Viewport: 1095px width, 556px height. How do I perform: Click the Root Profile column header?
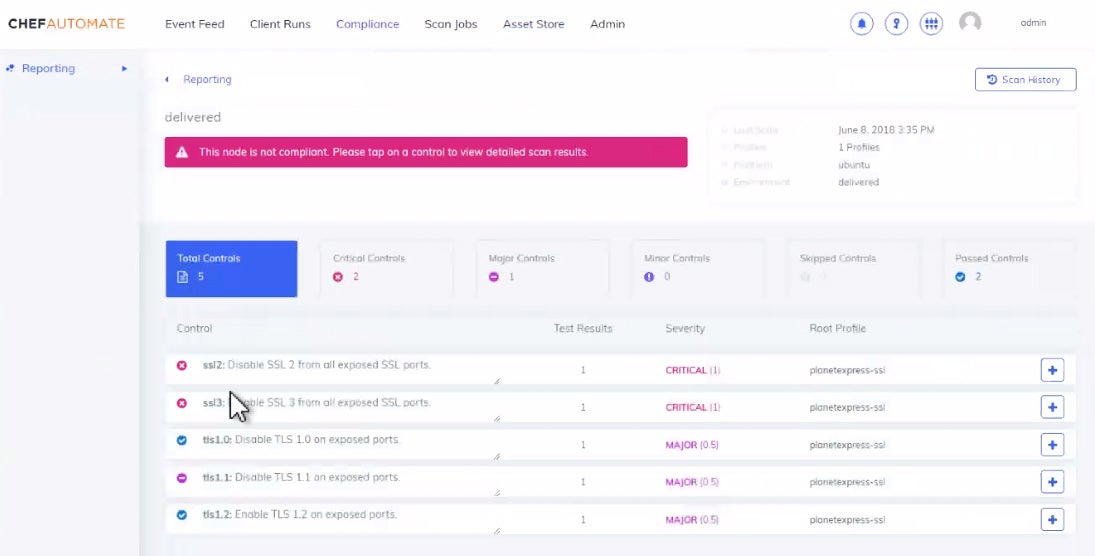pyautogui.click(x=837, y=328)
